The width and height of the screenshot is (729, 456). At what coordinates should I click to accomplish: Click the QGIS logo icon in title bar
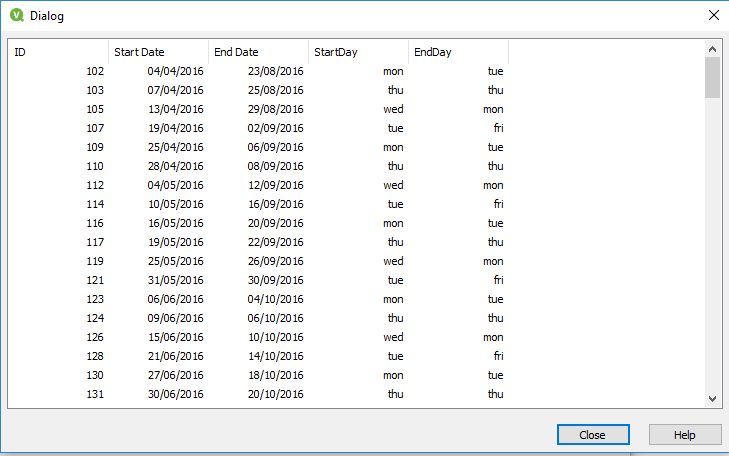(17, 15)
